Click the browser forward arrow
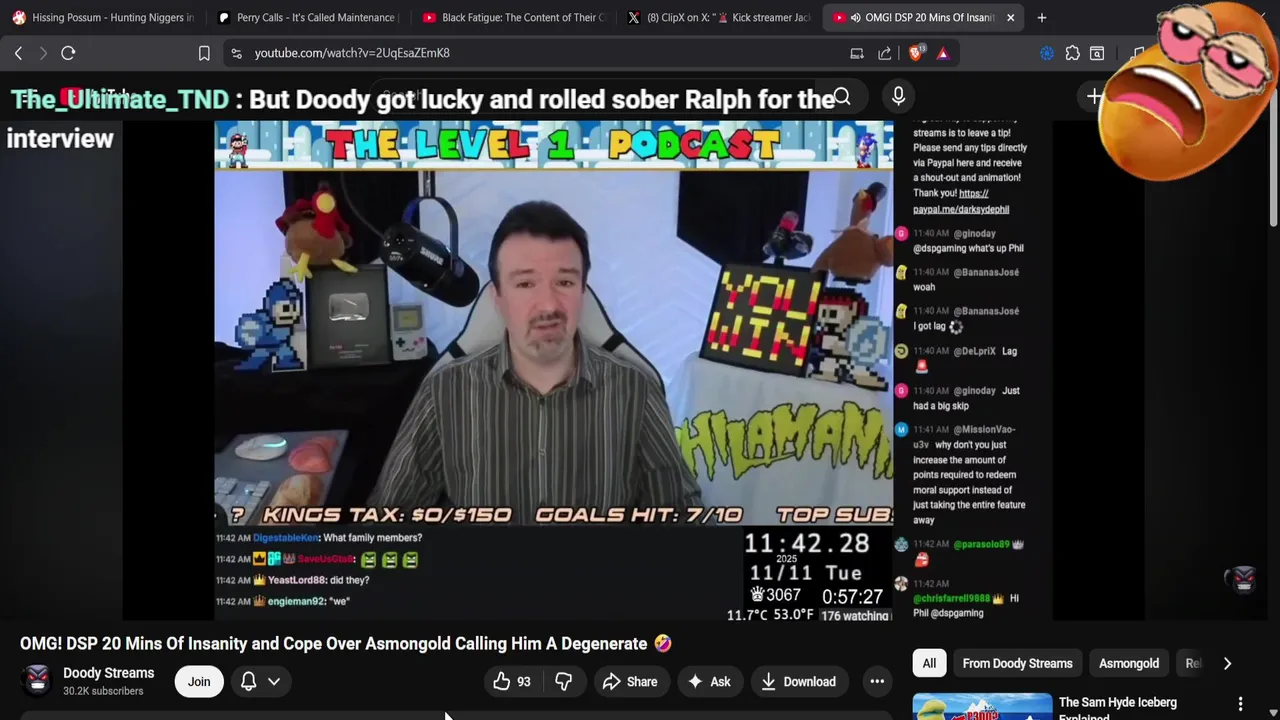The width and height of the screenshot is (1280, 720). (x=43, y=53)
